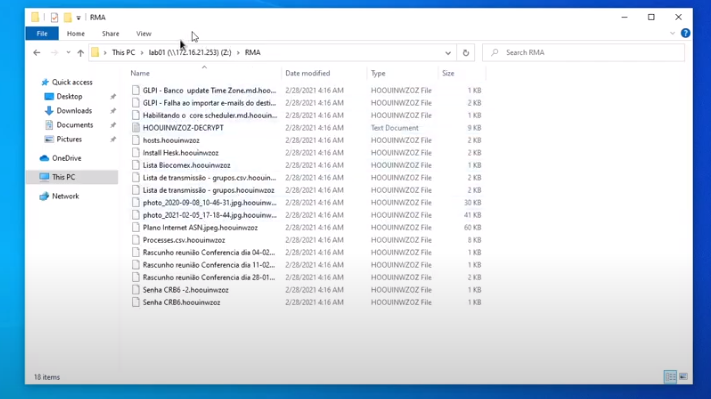Click the Properties quick access toolbar icon
The height and width of the screenshot is (399, 711).
click(54, 18)
